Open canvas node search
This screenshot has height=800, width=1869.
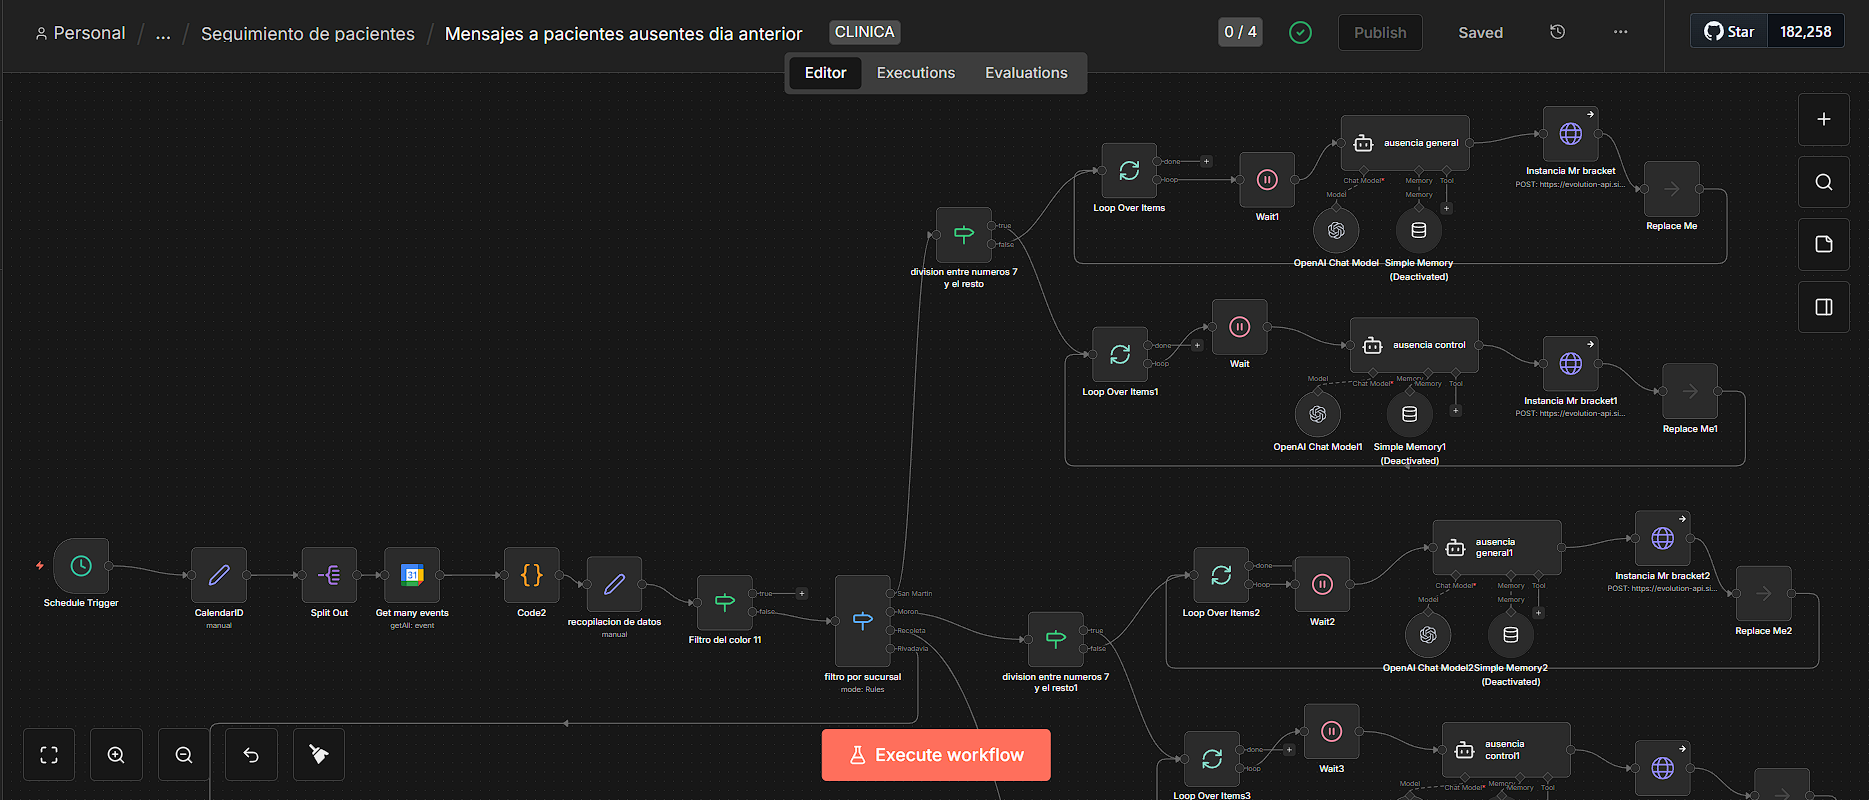(1824, 182)
